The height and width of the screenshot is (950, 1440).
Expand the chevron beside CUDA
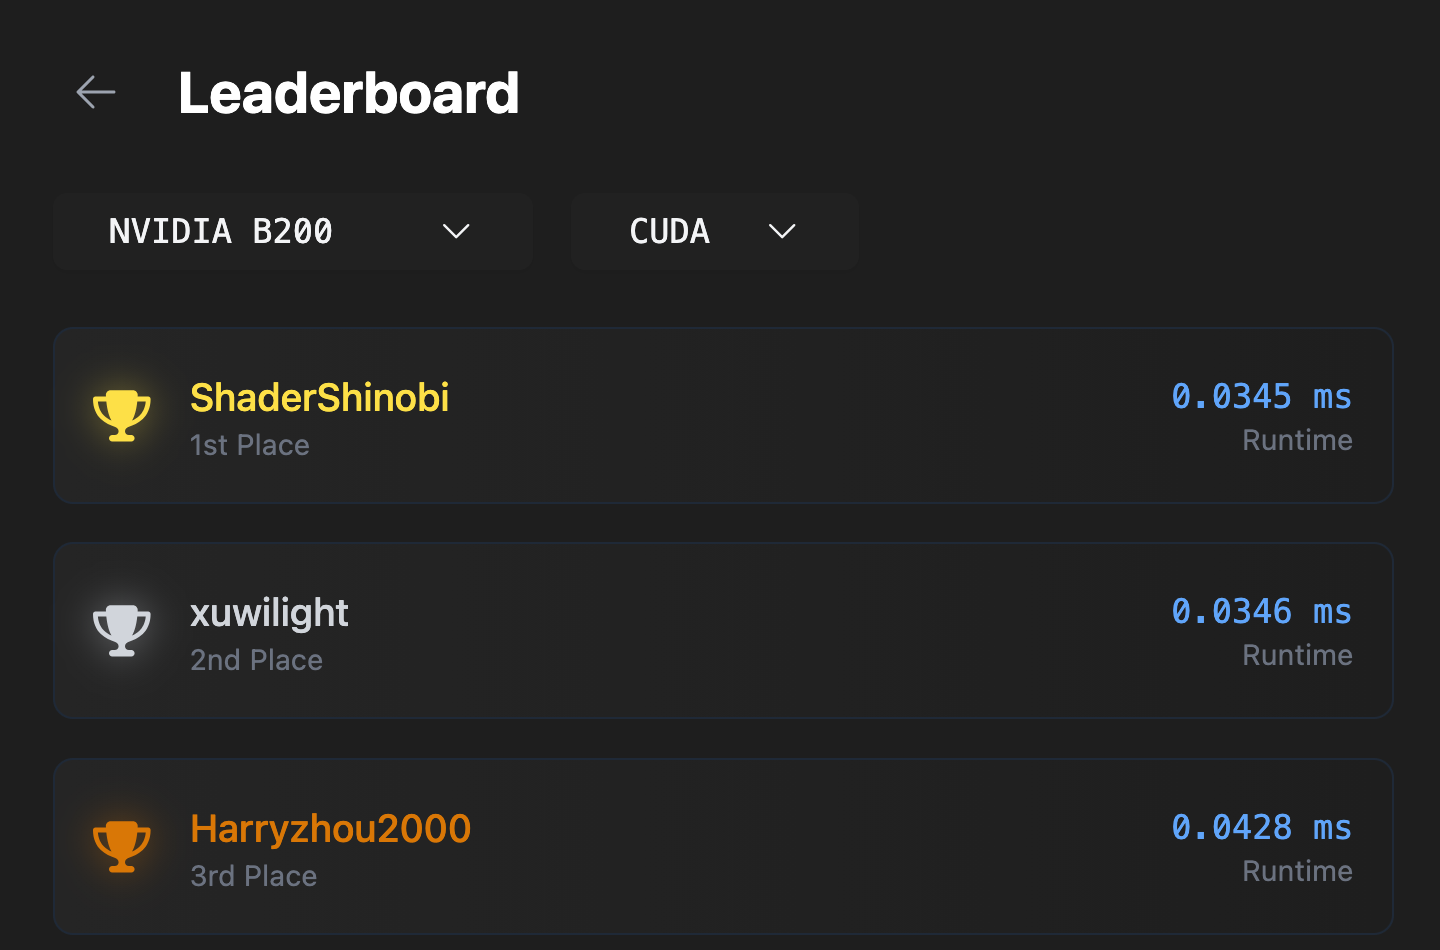[782, 232]
